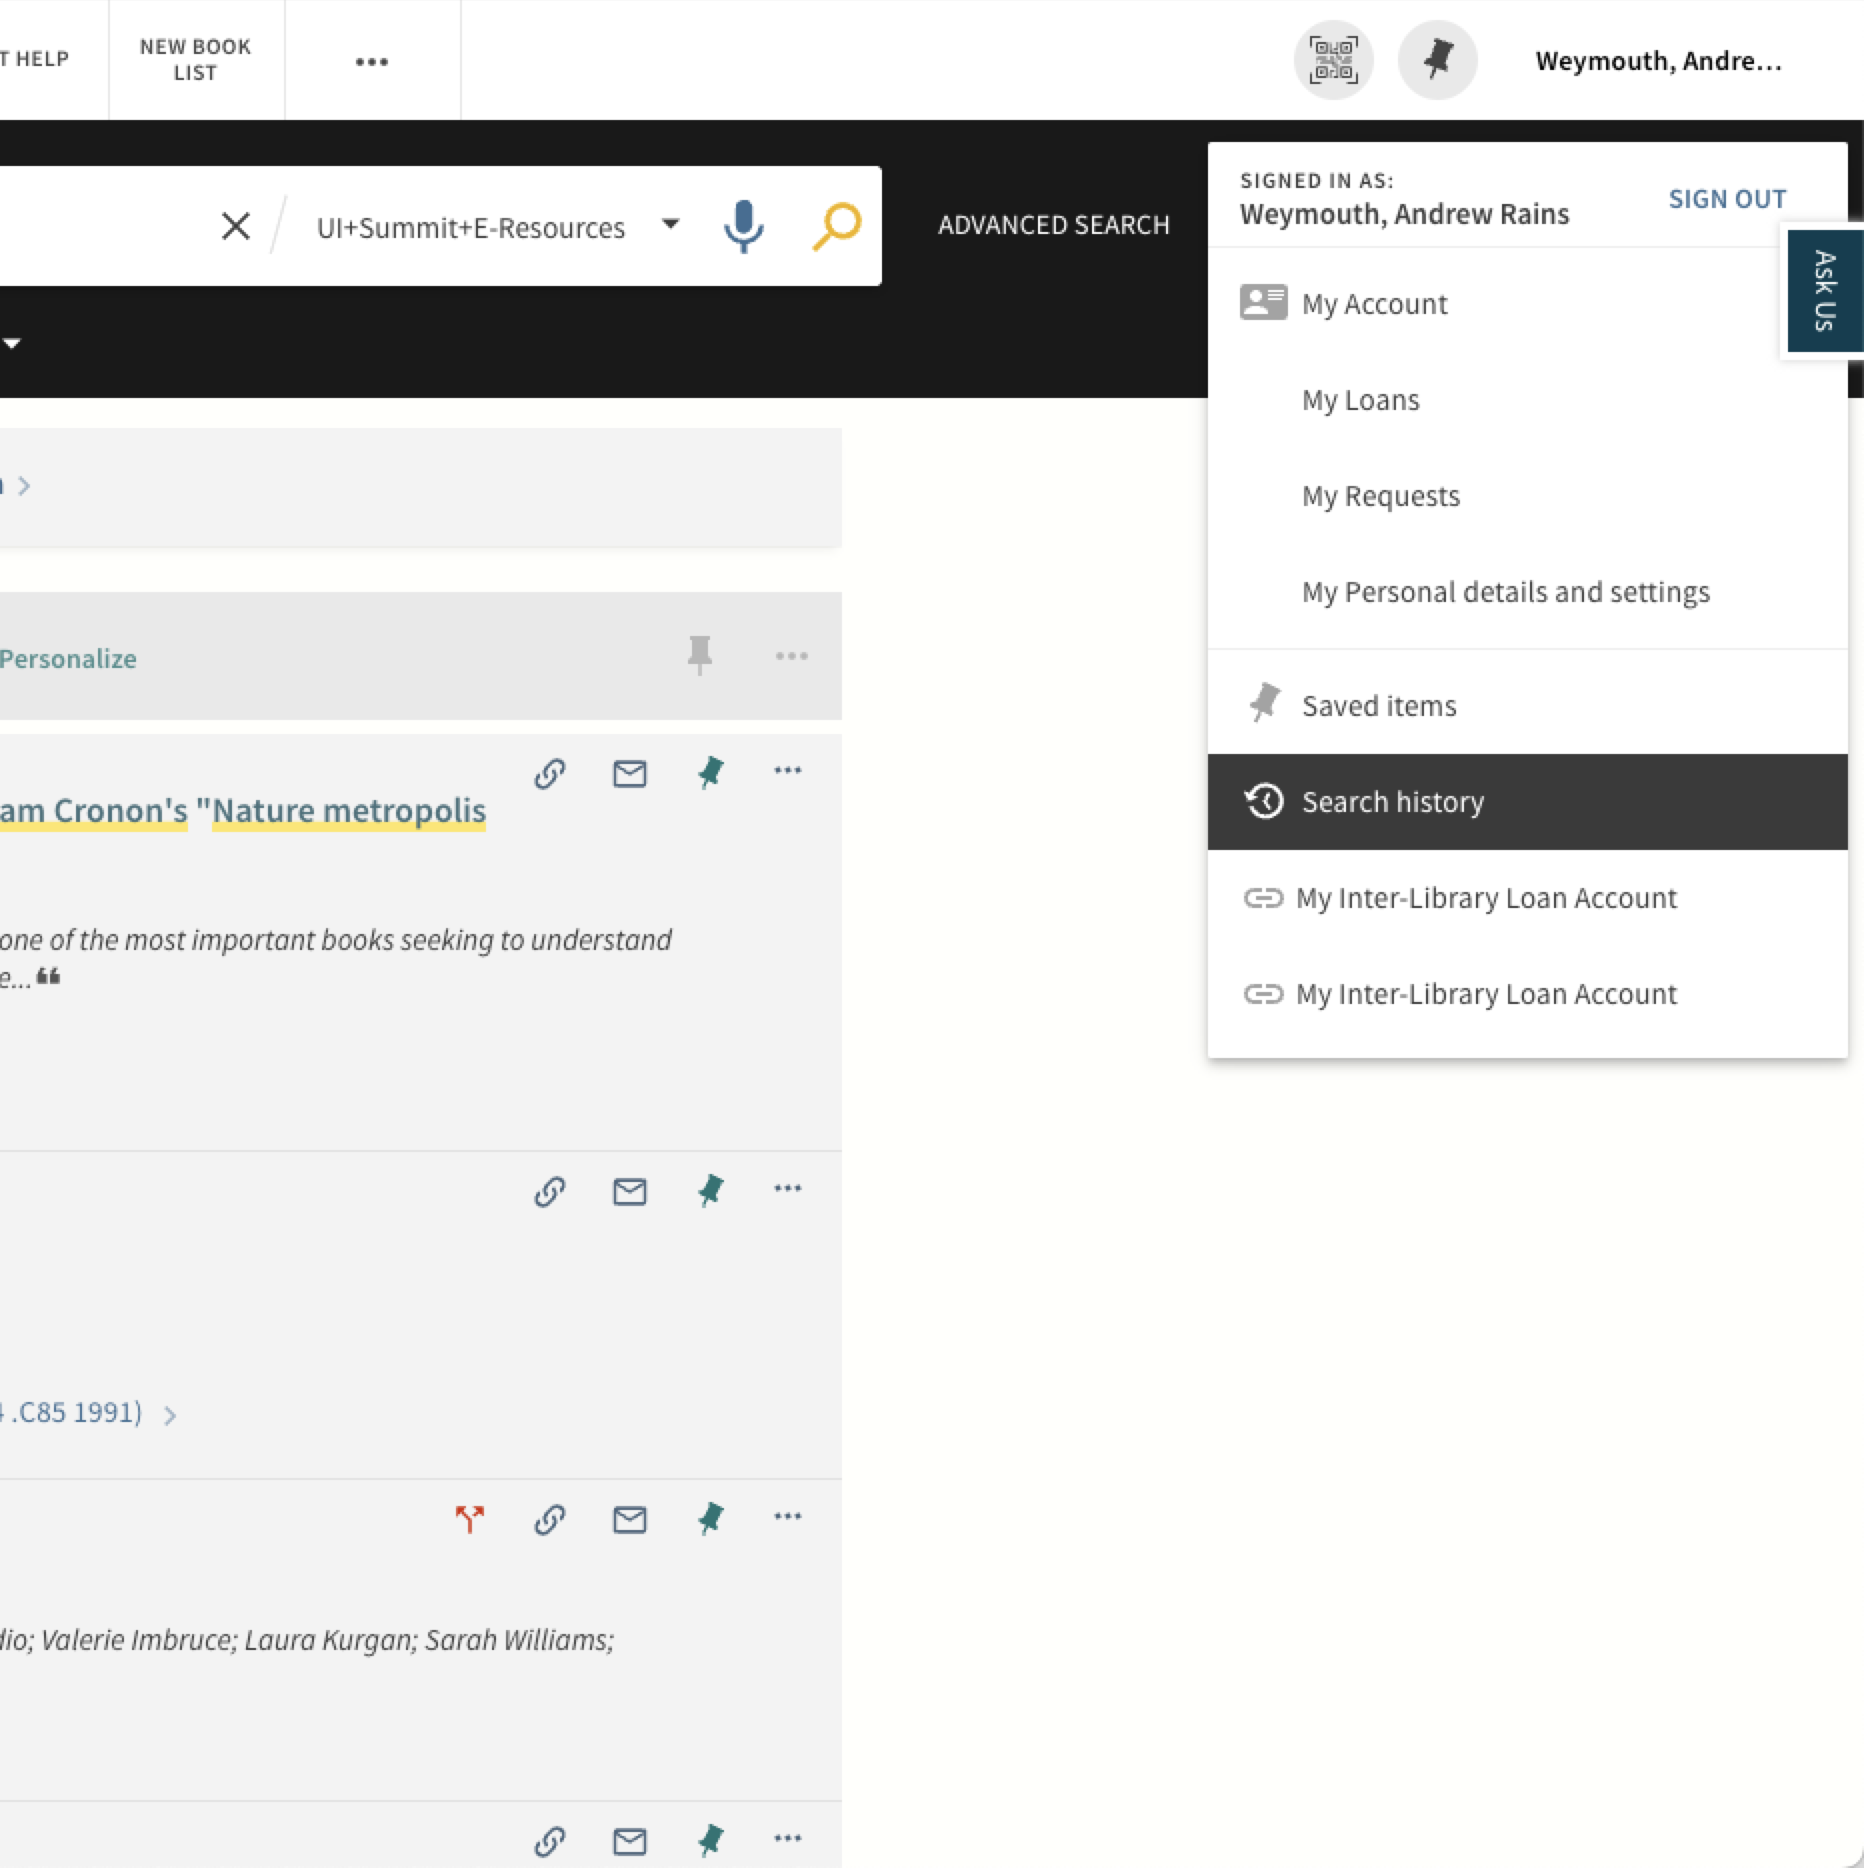The width and height of the screenshot is (1868, 1868).
Task: Go to New Book List
Action: [195, 60]
